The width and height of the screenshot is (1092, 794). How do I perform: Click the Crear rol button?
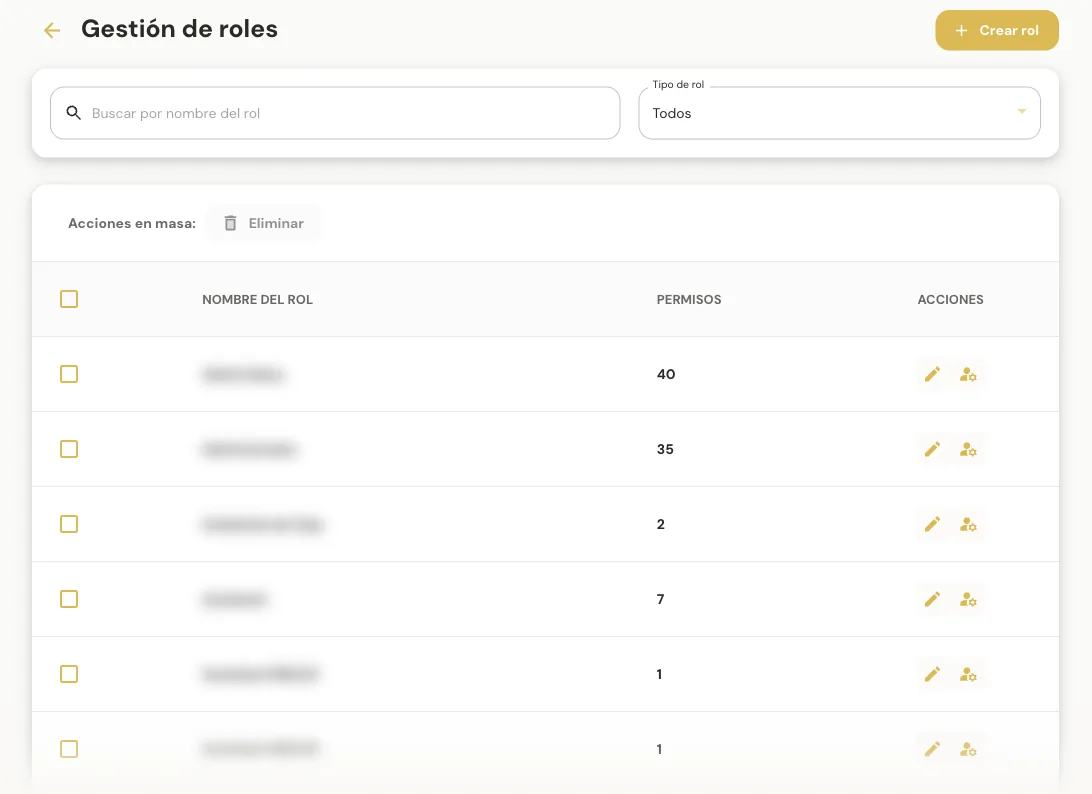(x=997, y=30)
